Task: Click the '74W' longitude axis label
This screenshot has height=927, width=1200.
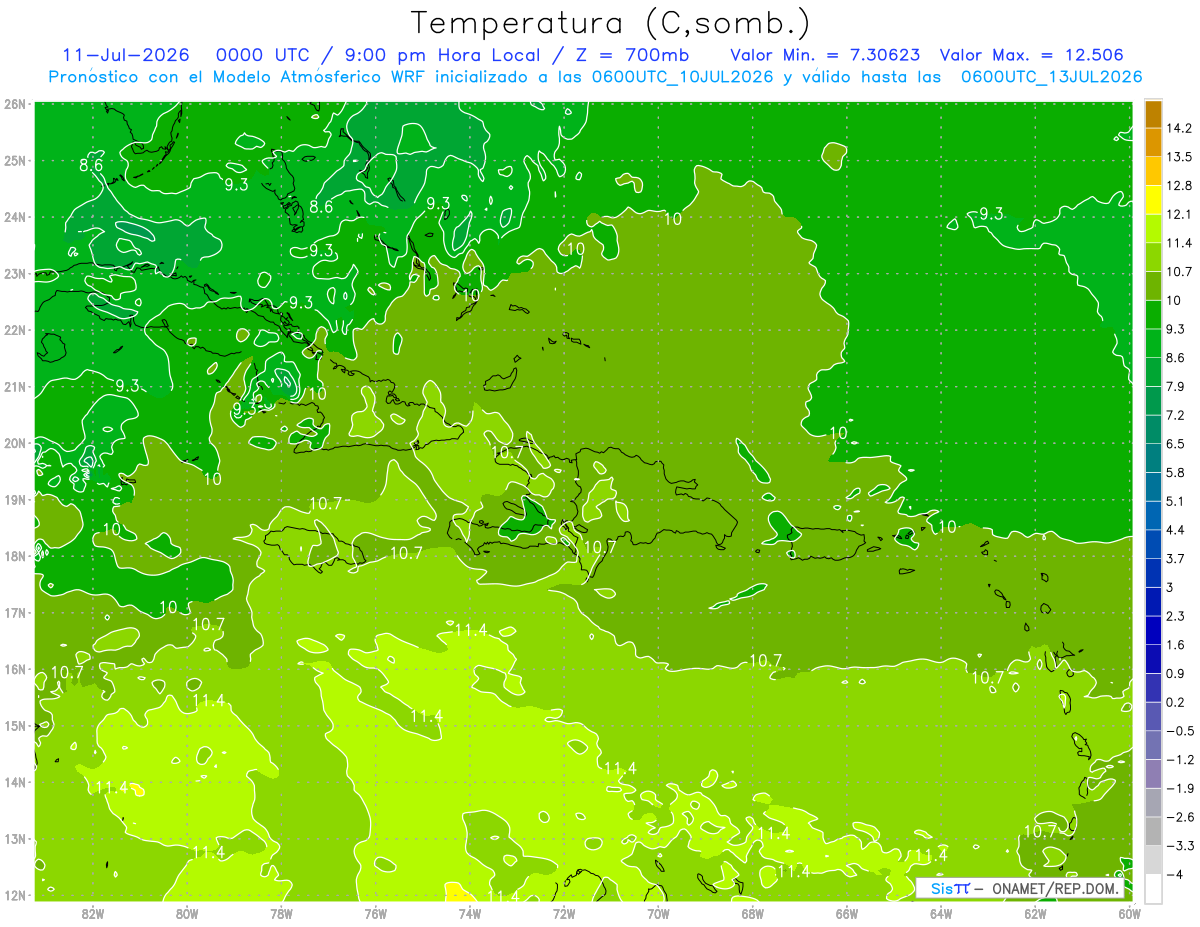Action: [x=469, y=913]
